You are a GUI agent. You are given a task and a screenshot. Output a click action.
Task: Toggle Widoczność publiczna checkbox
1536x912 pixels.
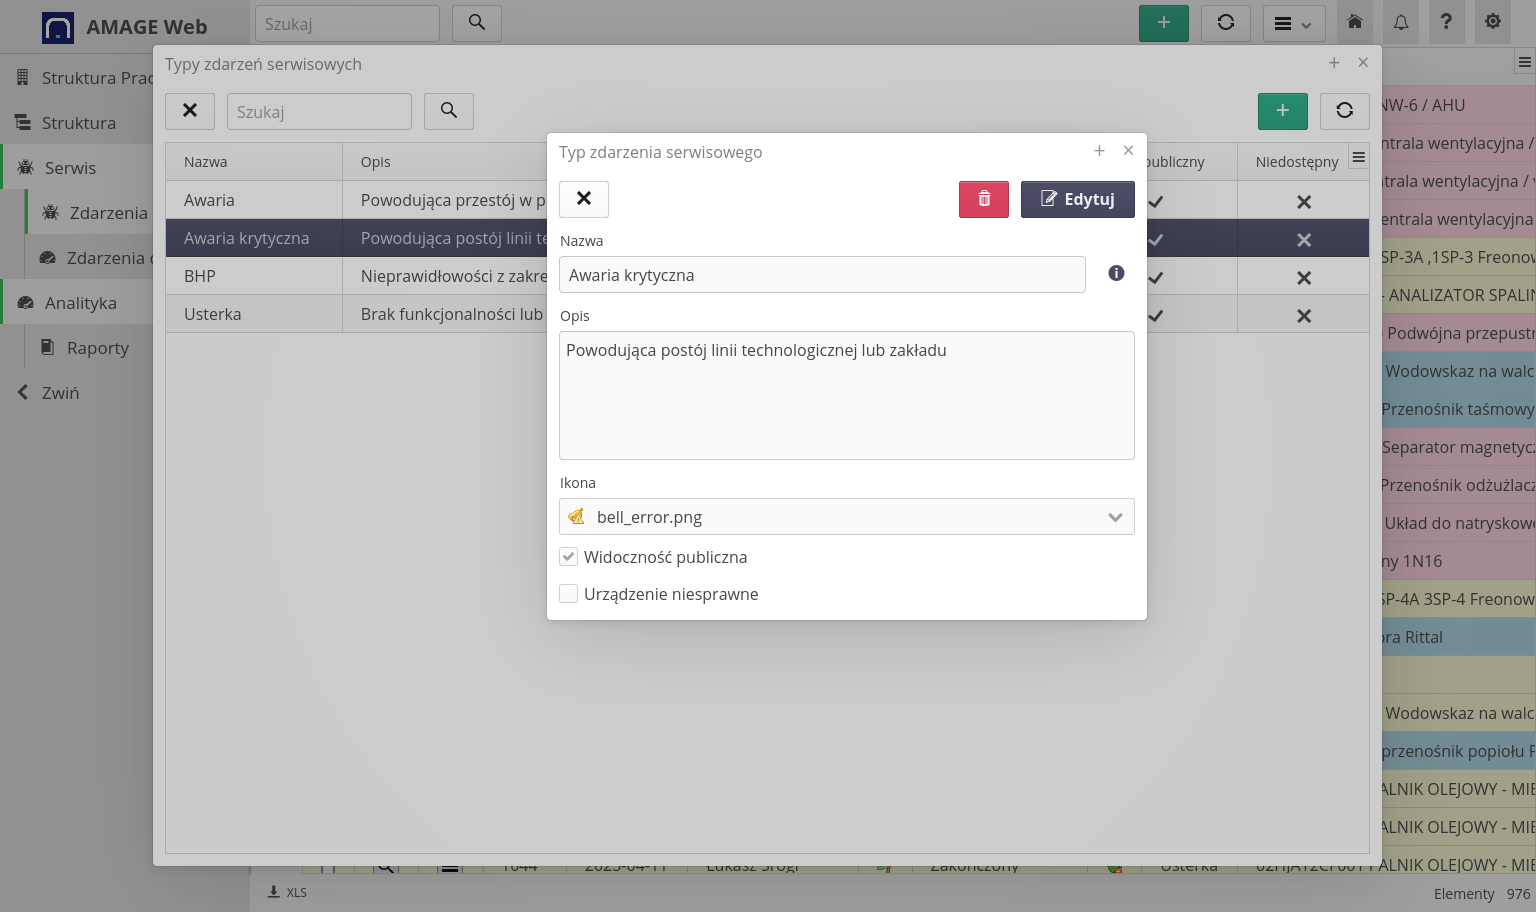(x=568, y=557)
